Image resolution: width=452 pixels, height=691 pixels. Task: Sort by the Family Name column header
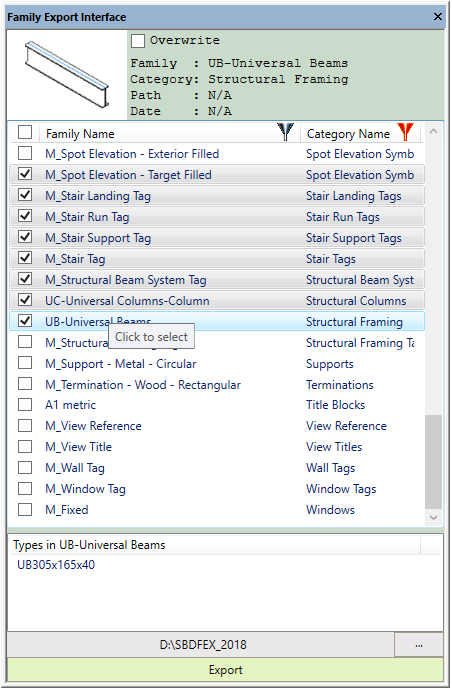[x=80, y=134]
